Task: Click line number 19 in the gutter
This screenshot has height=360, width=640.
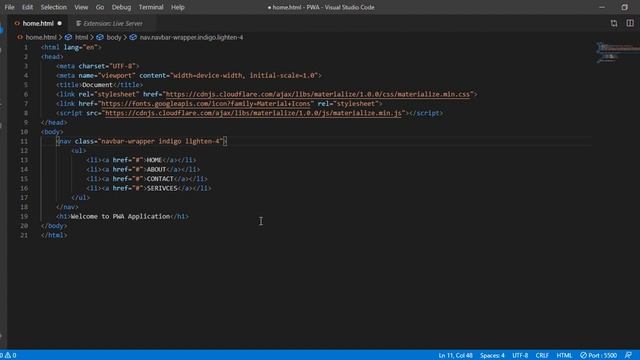Action: coord(24,216)
